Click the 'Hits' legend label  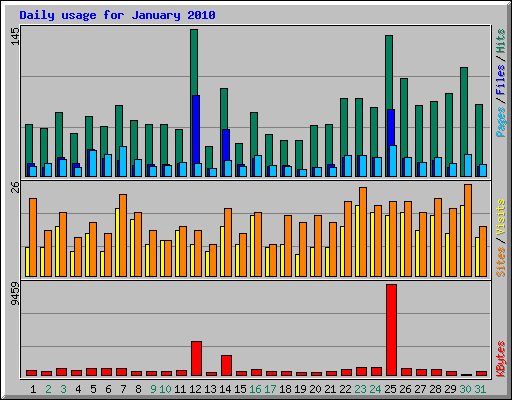(501, 41)
